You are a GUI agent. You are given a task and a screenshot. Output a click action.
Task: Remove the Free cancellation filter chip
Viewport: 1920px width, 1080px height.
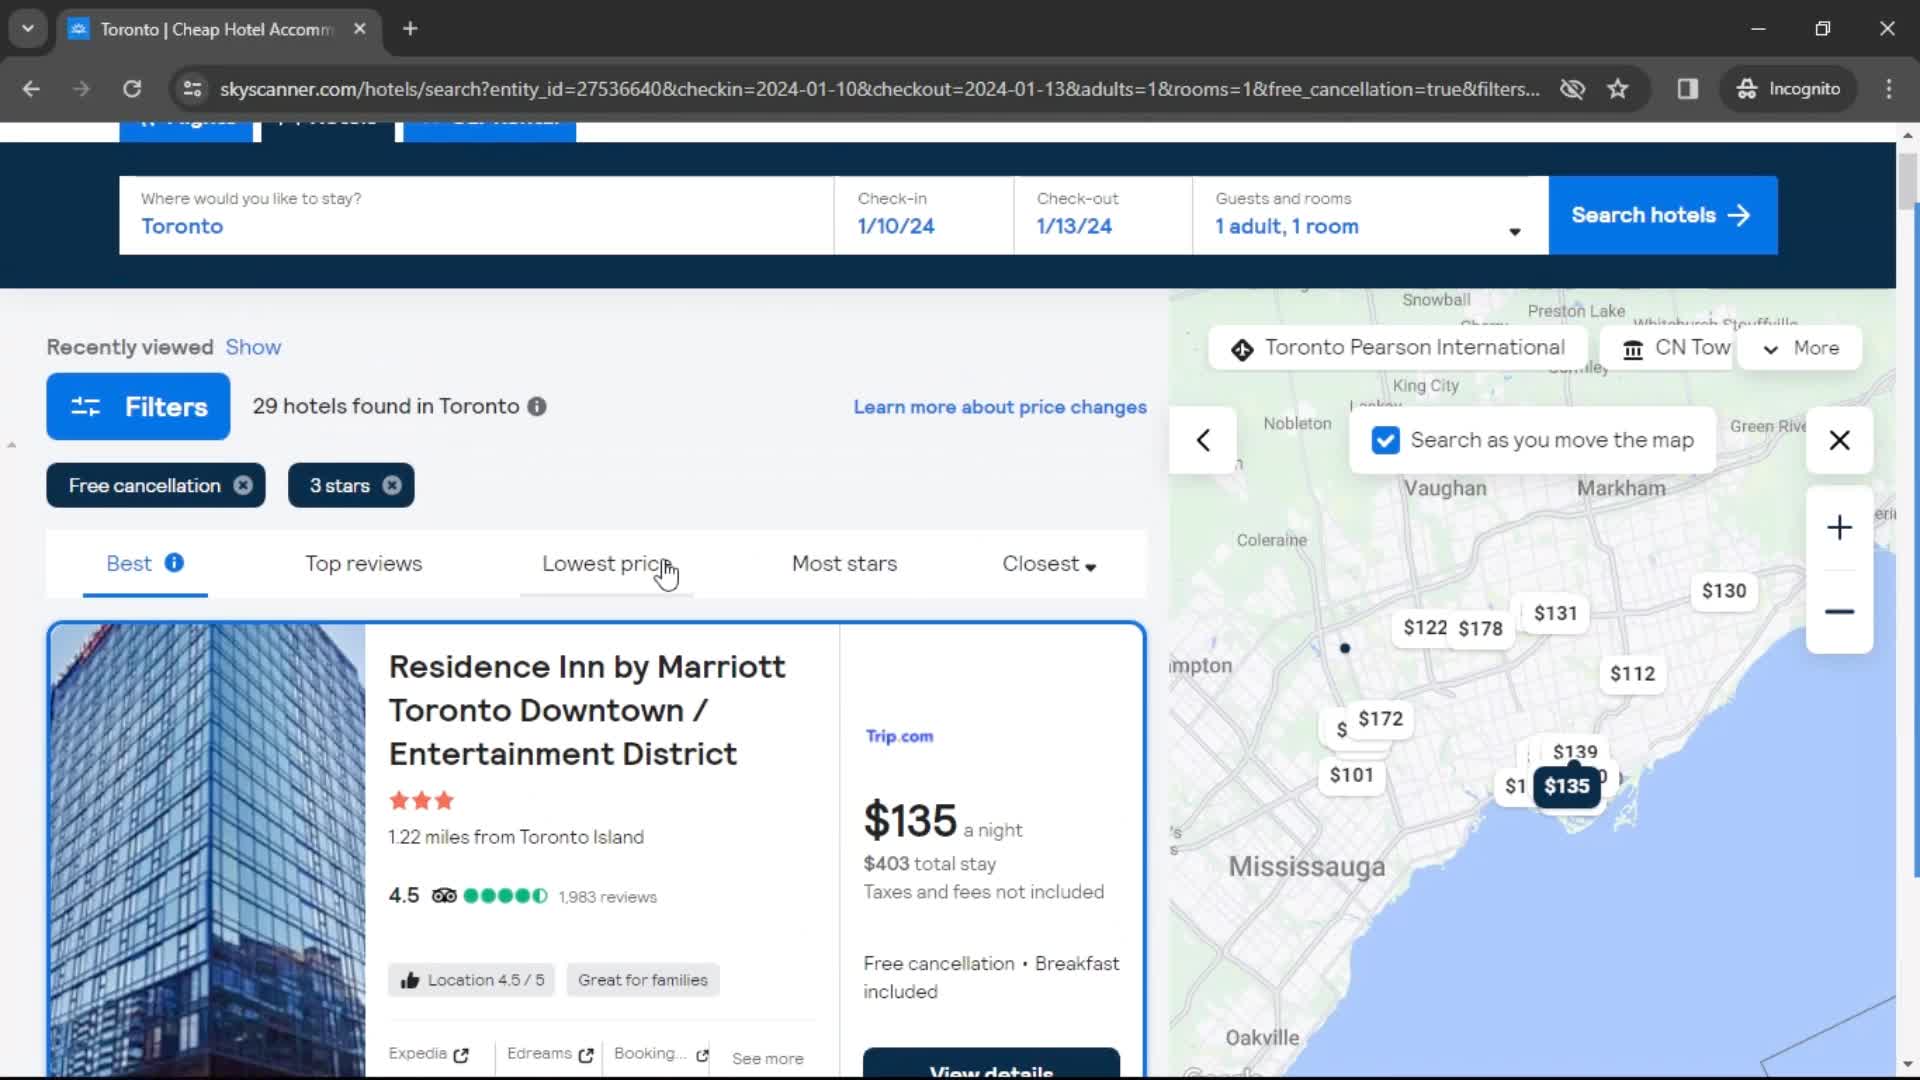(243, 485)
